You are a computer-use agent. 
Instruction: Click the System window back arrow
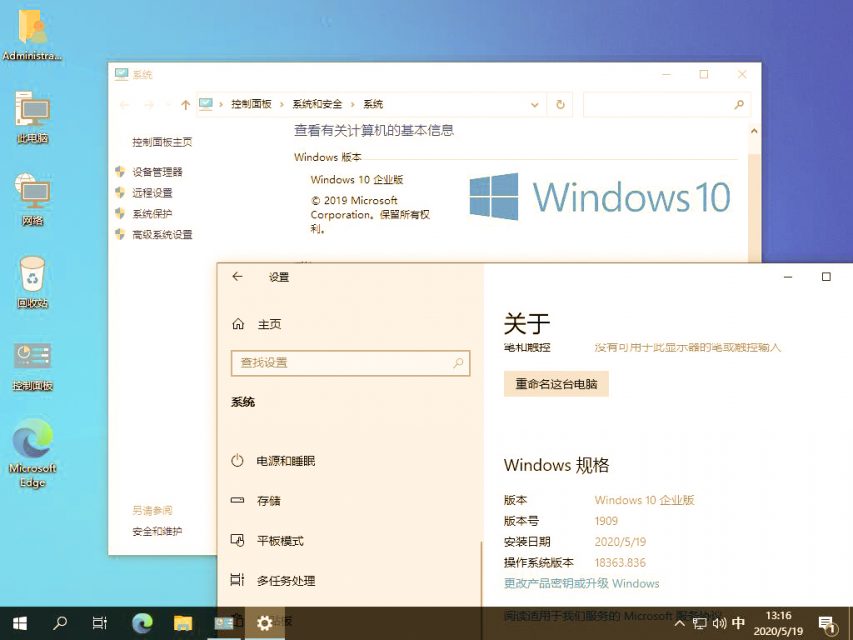pos(125,104)
